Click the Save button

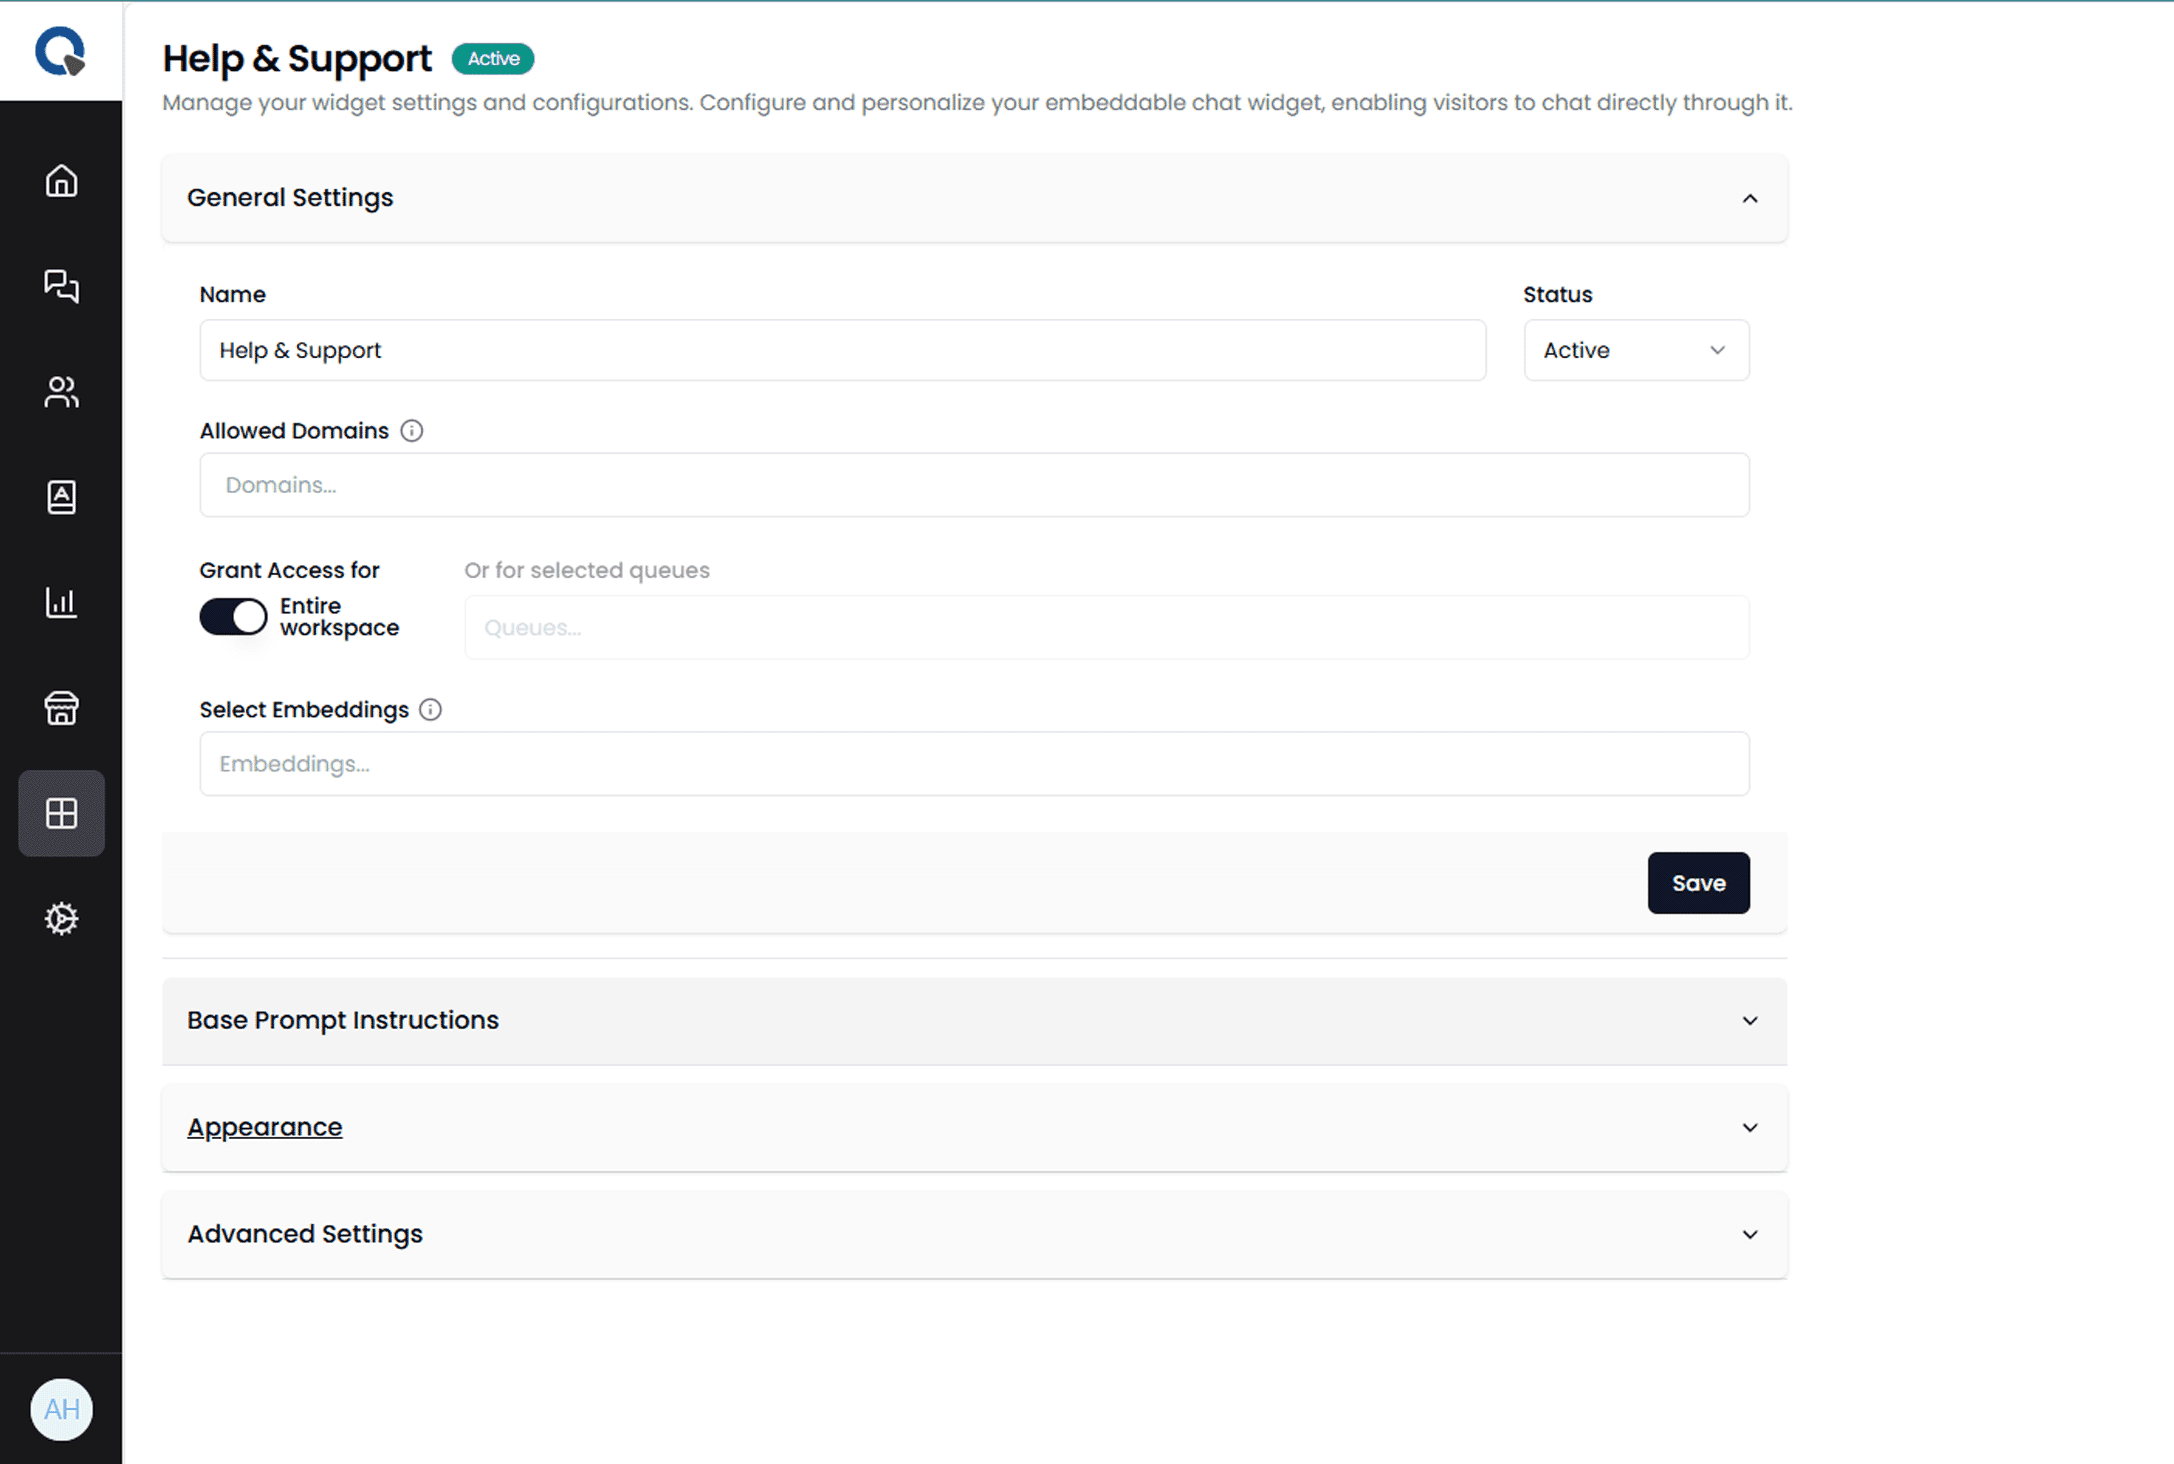pyautogui.click(x=1698, y=883)
